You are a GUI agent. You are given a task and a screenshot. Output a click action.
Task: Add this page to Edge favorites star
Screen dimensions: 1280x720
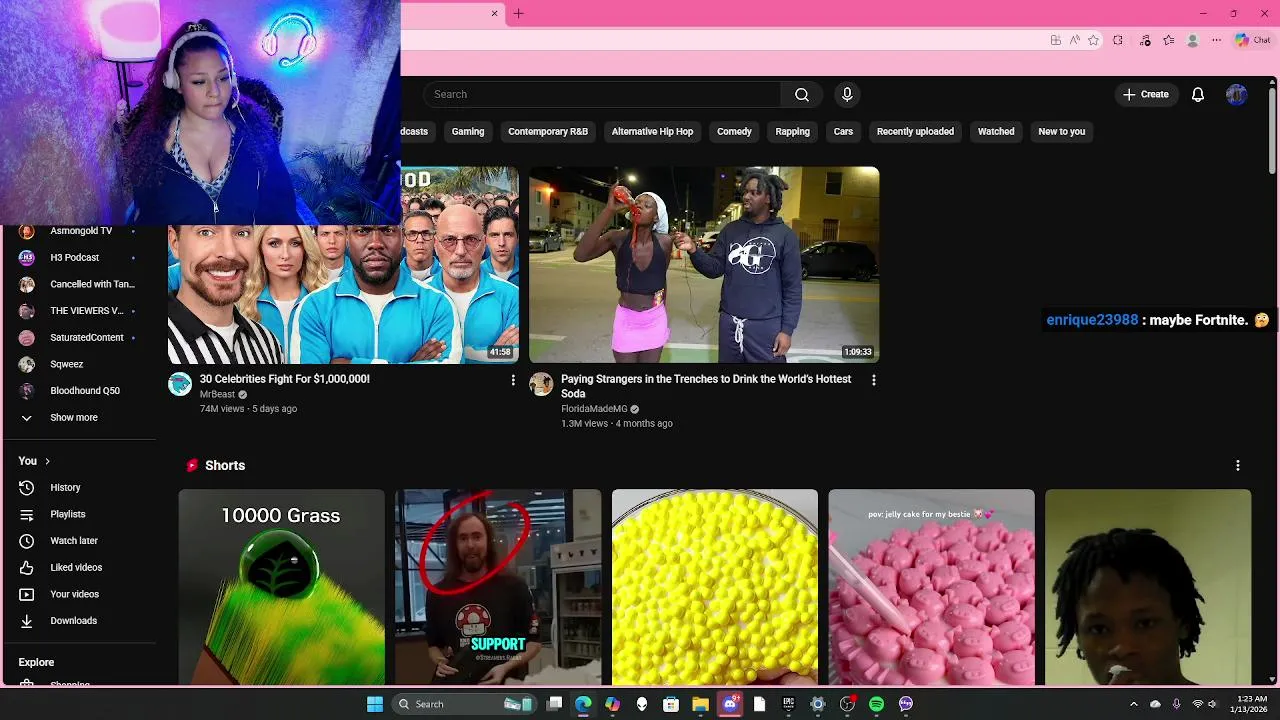1093,40
